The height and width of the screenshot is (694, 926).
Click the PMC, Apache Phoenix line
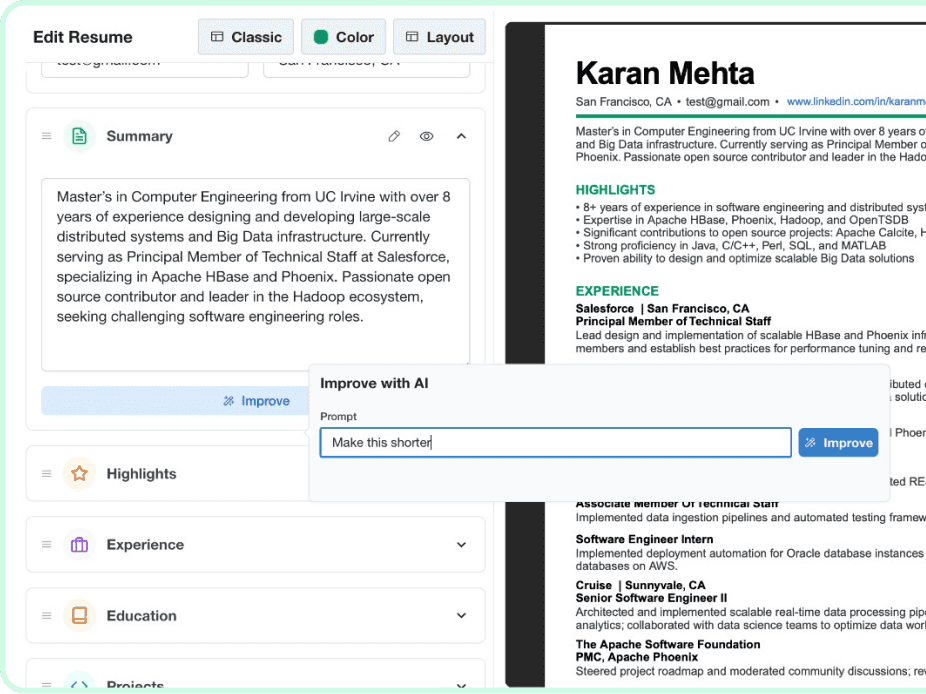point(637,657)
